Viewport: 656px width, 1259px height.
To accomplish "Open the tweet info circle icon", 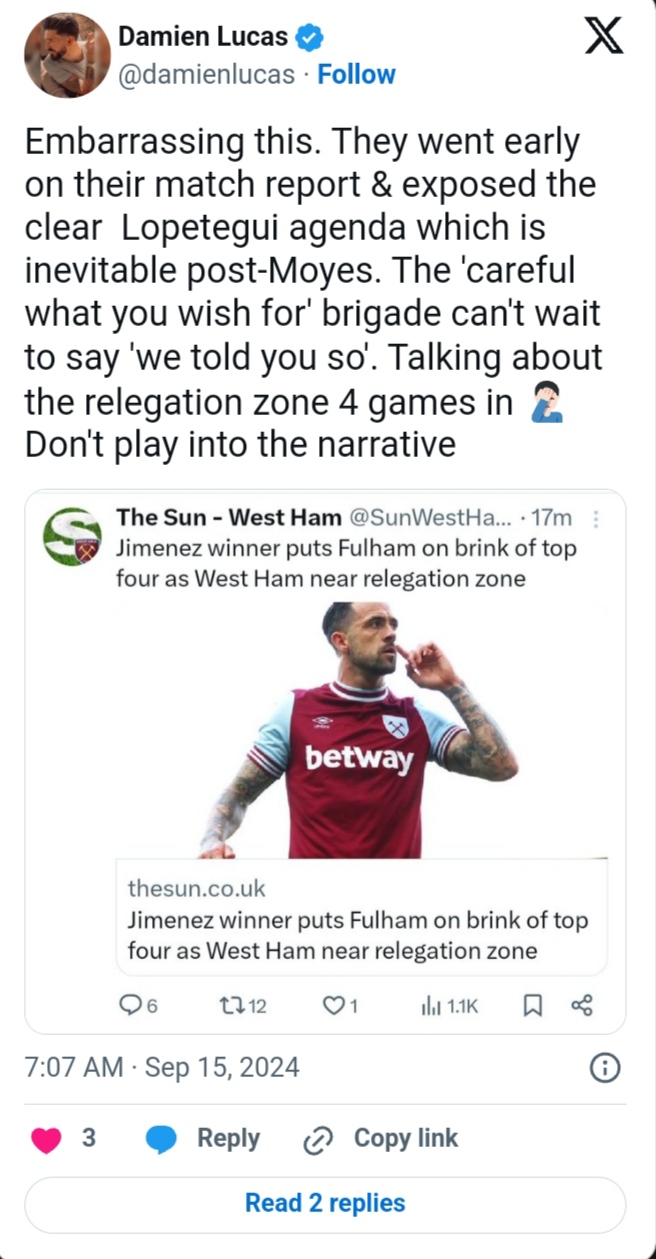I will 604,1068.
